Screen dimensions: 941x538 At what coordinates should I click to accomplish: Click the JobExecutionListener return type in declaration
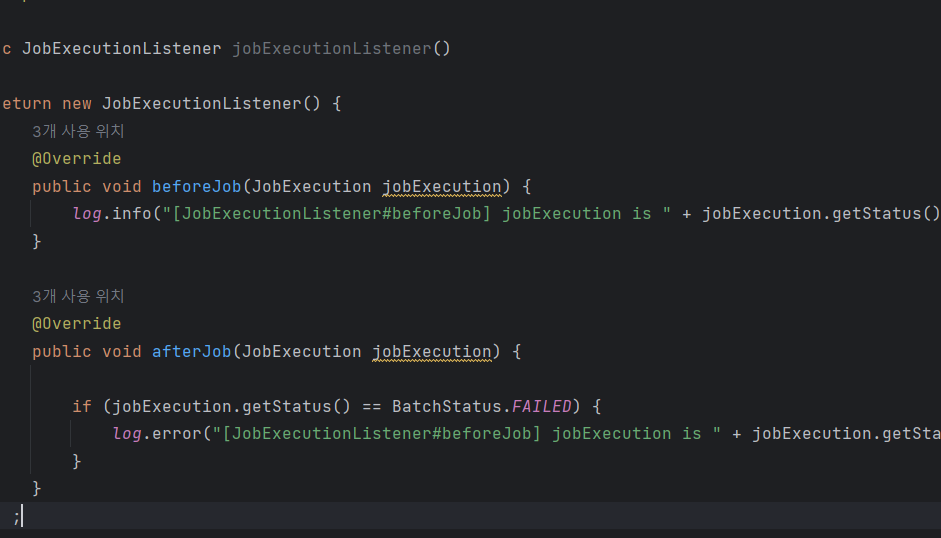click(122, 49)
